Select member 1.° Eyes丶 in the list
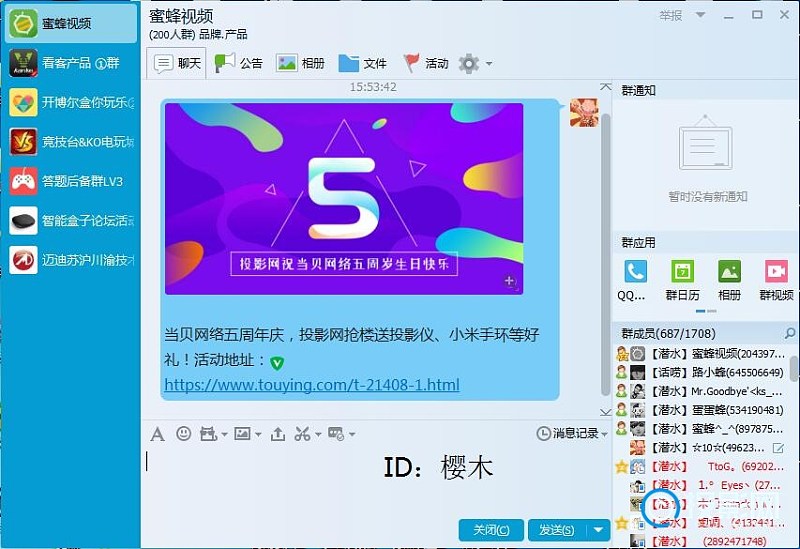Viewport: 800px width, 549px height. (x=701, y=485)
